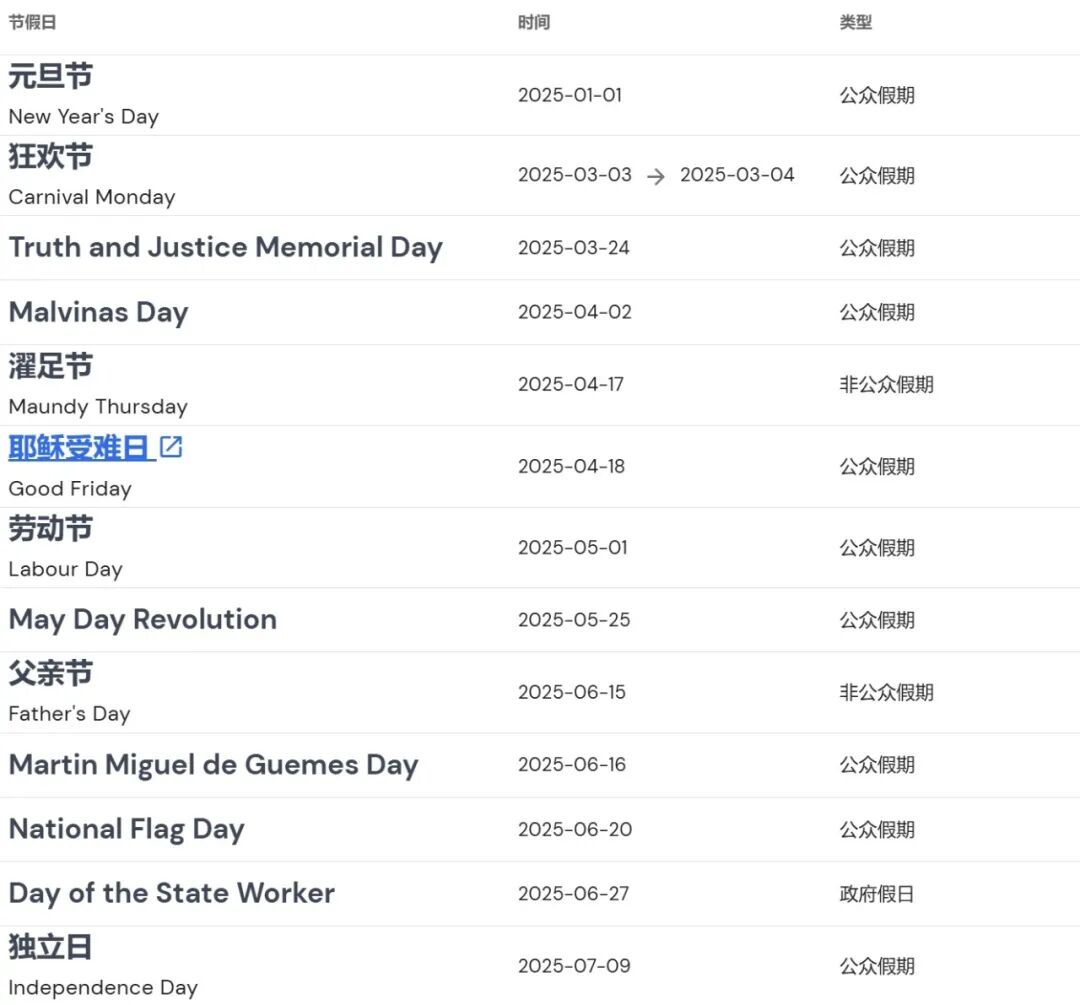
Task: Click Truth and Justice Memorial Day
Action: [x=225, y=247]
